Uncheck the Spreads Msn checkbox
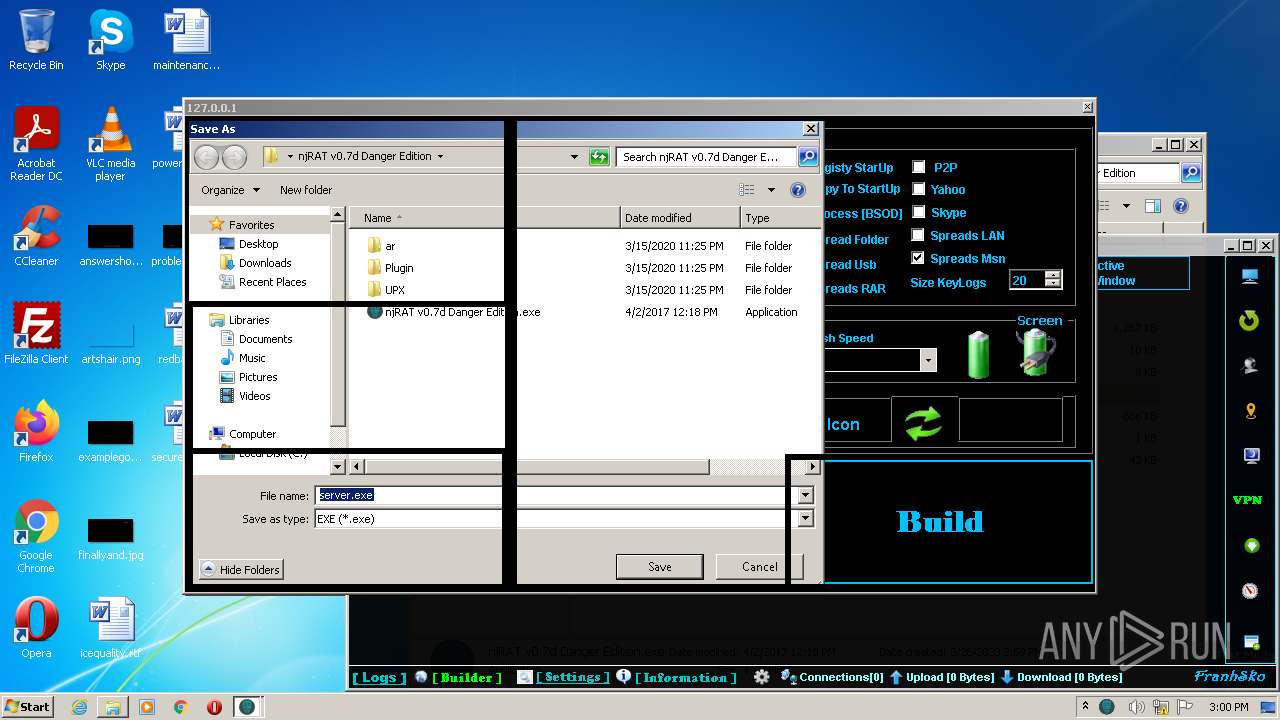Viewport: 1280px width, 720px height. click(918, 258)
